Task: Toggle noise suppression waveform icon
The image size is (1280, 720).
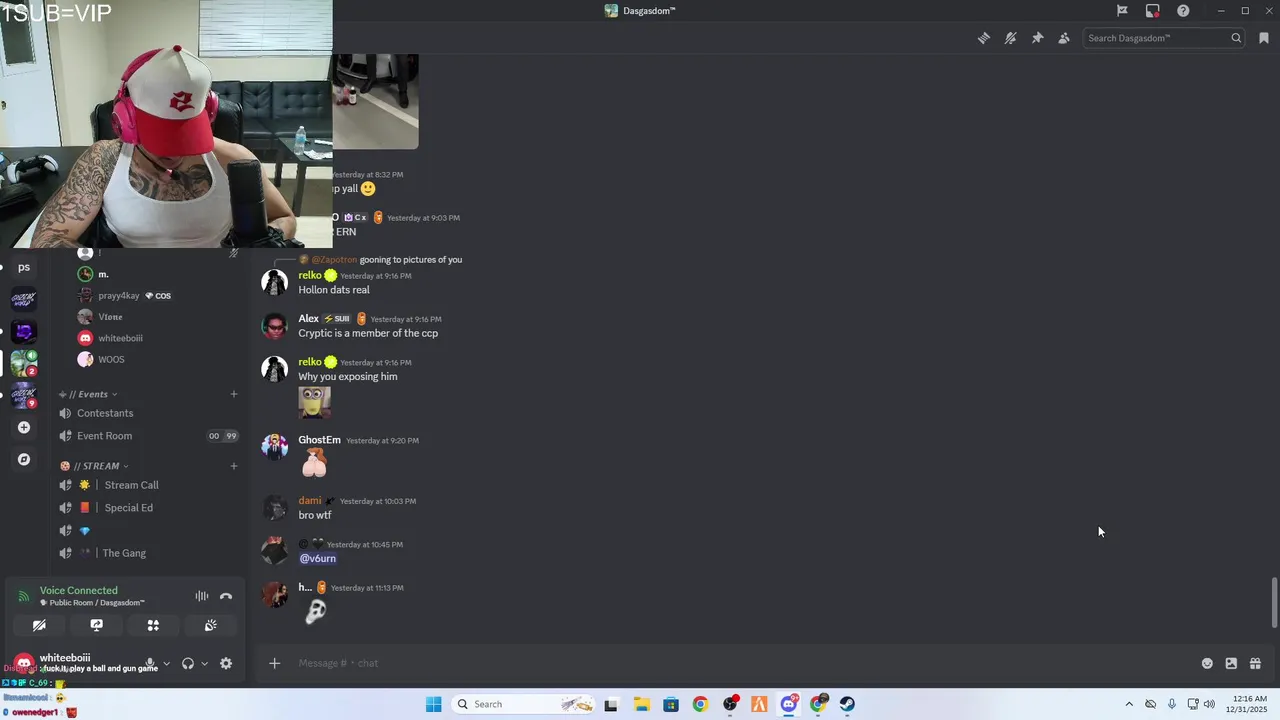Action: [202, 597]
